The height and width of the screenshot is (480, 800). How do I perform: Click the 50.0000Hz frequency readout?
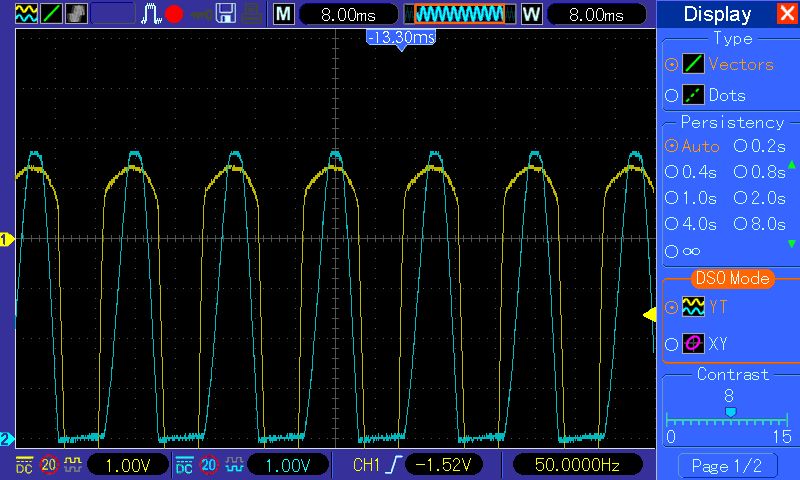tap(577, 465)
